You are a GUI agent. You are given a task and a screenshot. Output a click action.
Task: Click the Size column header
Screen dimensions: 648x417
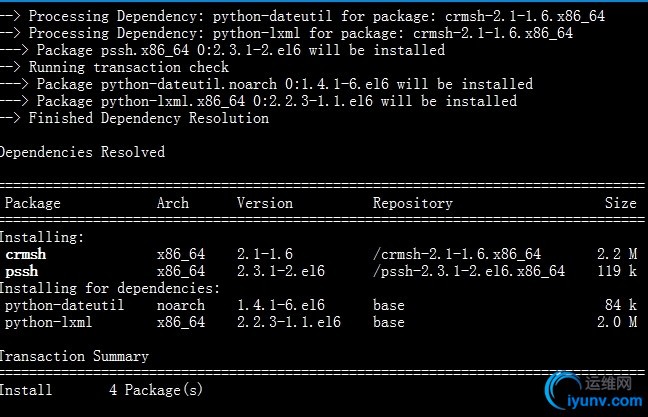tap(620, 203)
